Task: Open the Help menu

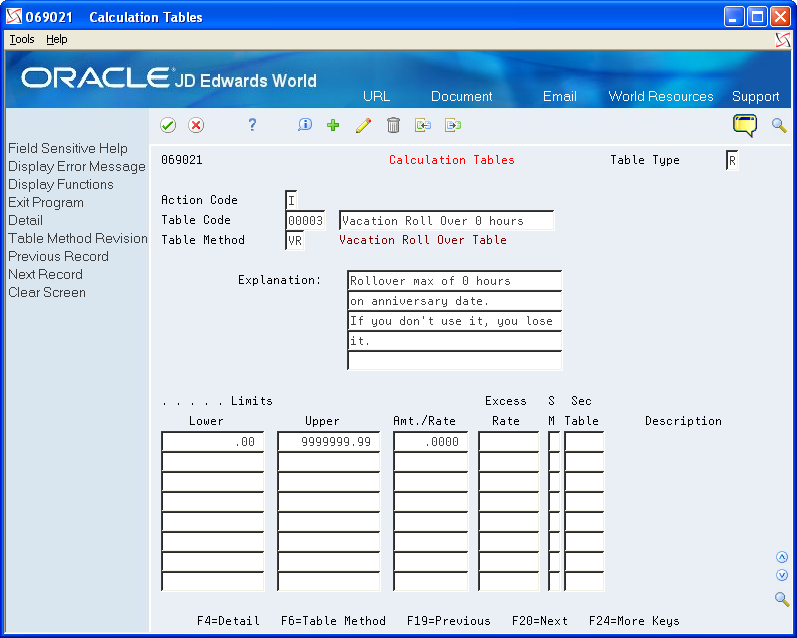Action: tap(56, 39)
